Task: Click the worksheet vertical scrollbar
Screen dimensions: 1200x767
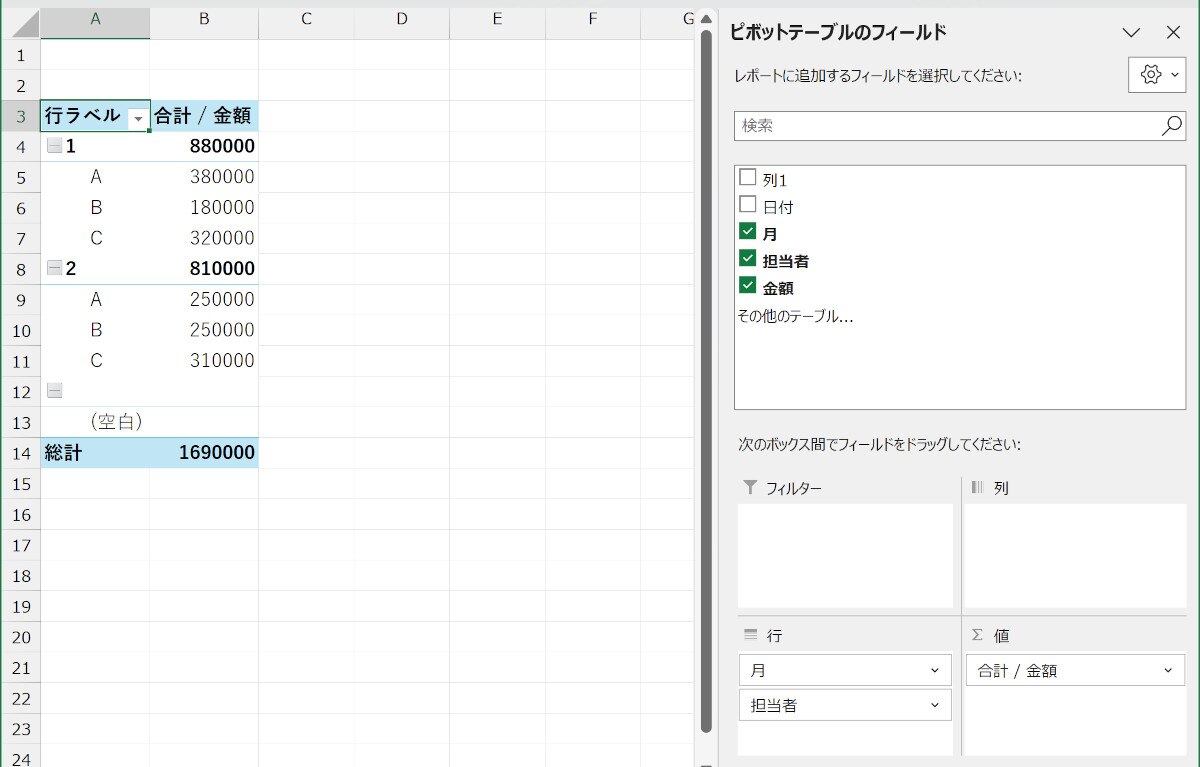Action: tap(707, 380)
